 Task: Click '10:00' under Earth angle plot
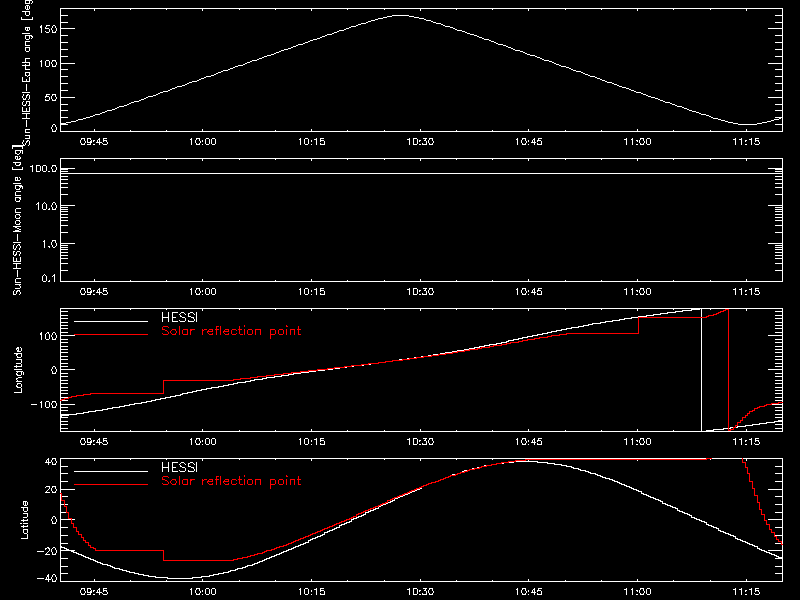click(x=203, y=142)
